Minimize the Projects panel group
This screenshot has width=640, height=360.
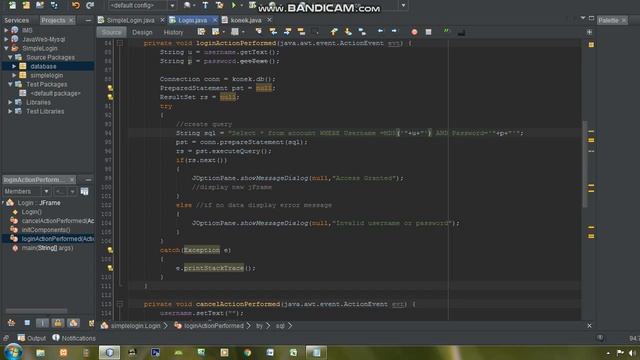[x=88, y=20]
